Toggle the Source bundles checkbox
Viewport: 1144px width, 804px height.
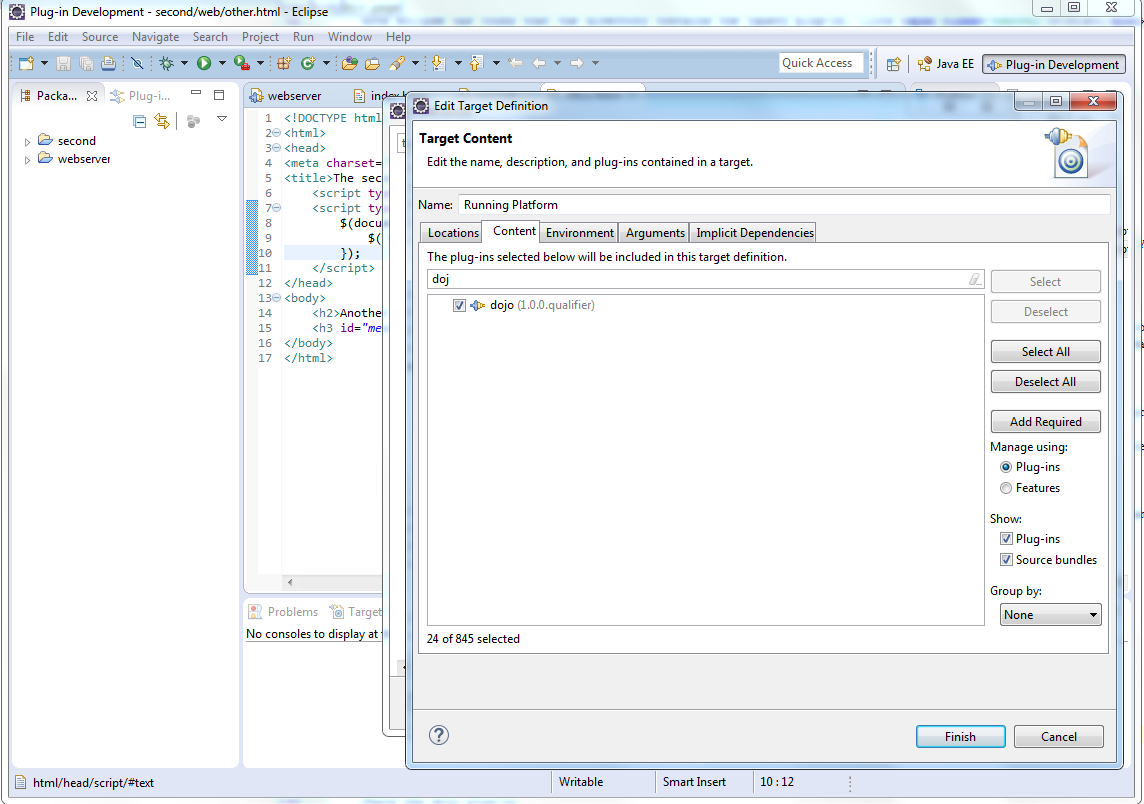click(x=1006, y=560)
